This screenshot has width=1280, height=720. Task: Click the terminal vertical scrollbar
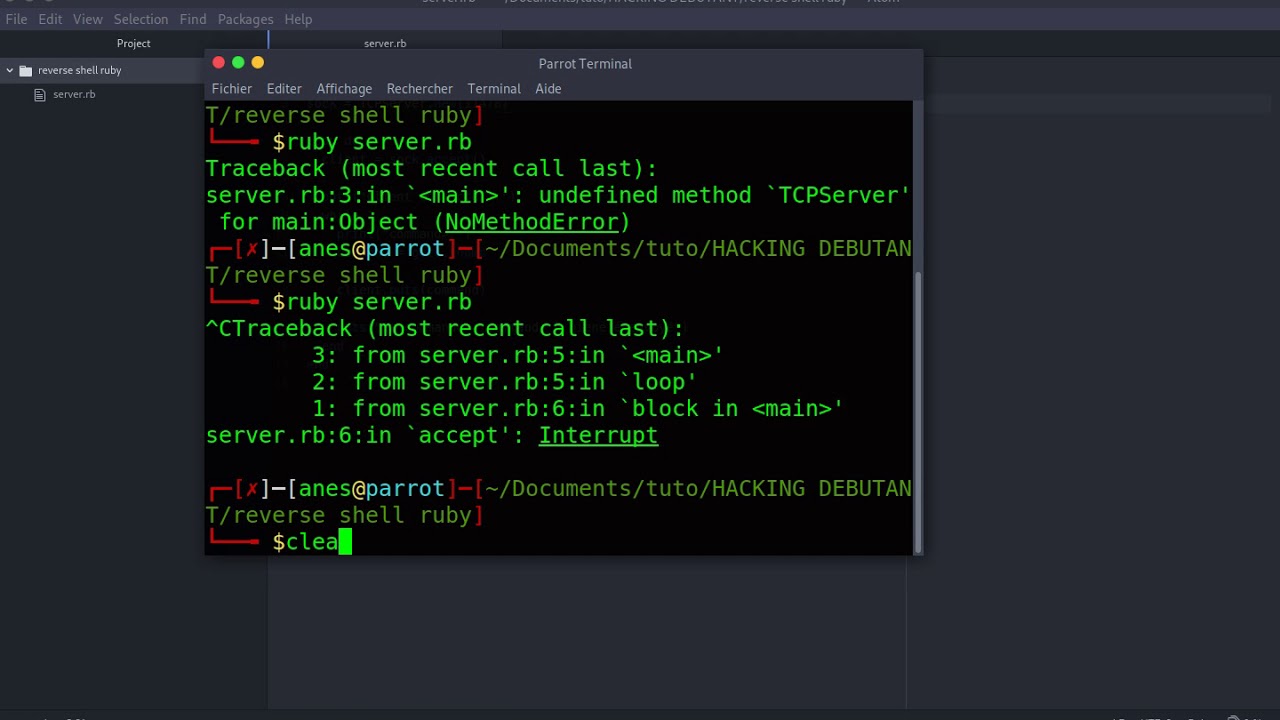click(x=917, y=410)
